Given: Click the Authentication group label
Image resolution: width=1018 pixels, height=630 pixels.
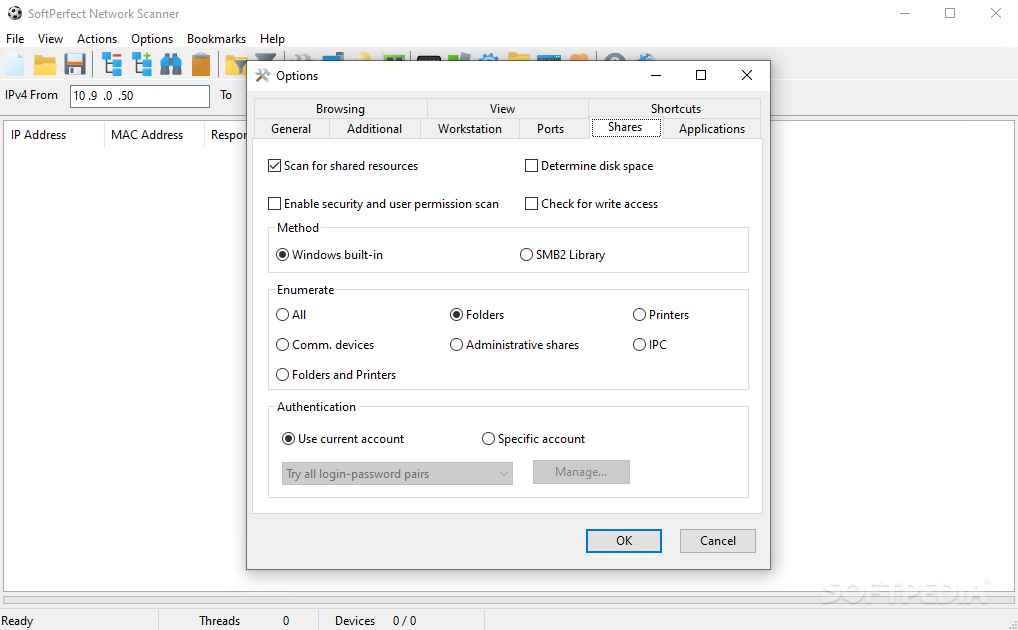Looking at the screenshot, I should point(316,407).
